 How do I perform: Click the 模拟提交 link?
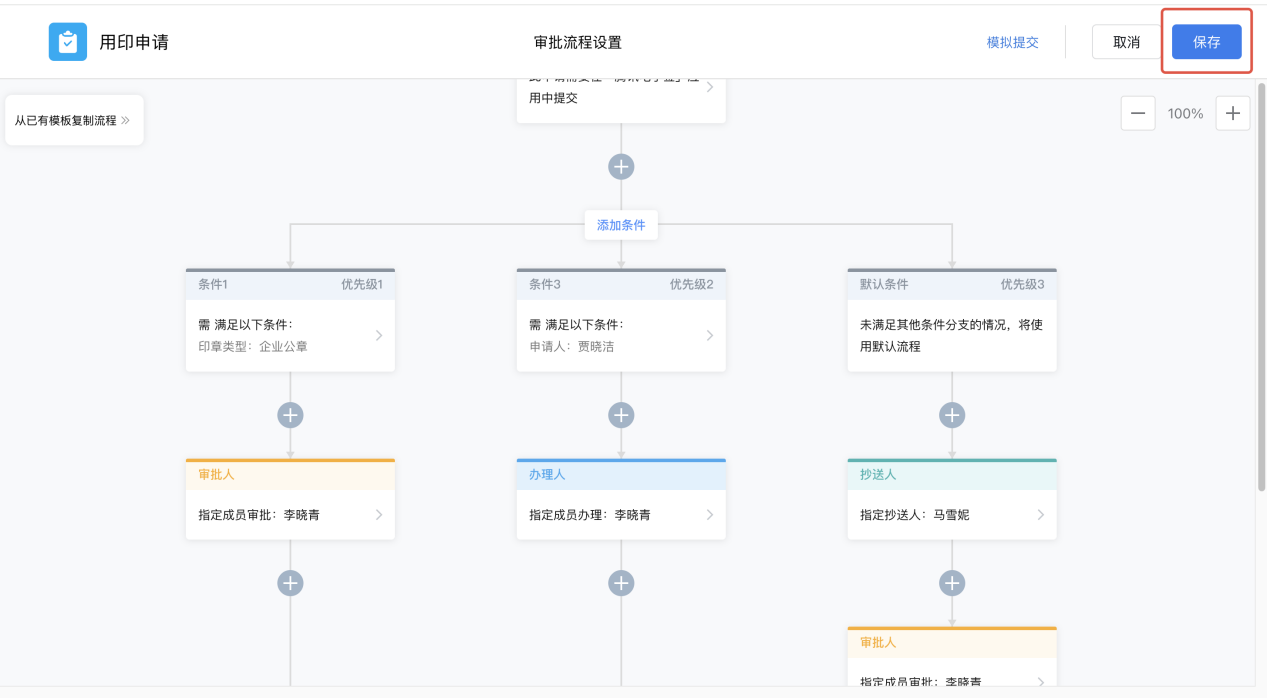pos(1013,42)
